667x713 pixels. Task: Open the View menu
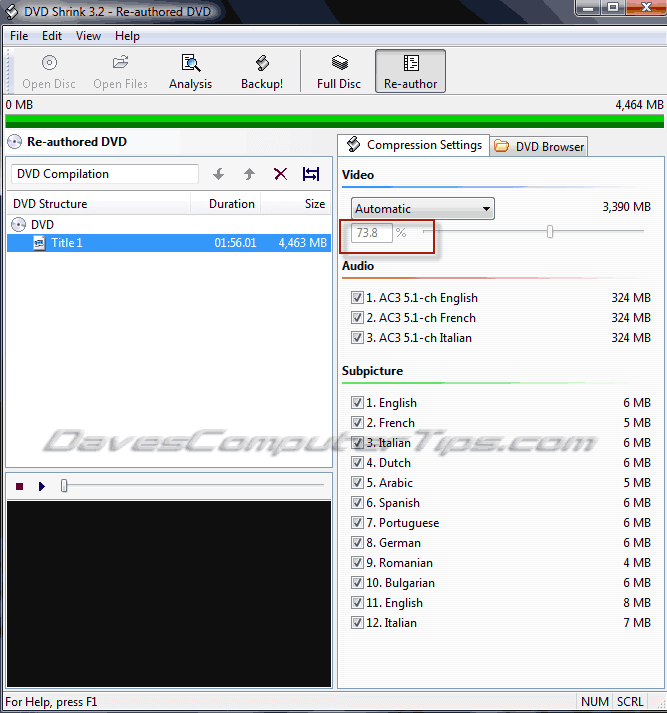pos(88,36)
